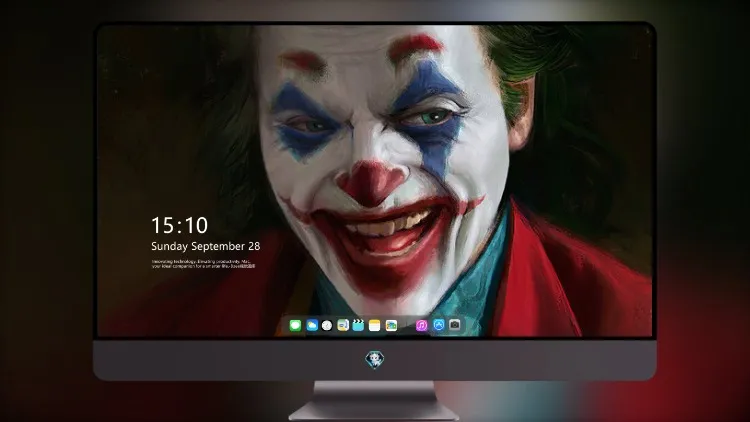This screenshot has width=750, height=422.
Task: Open the pink iTunes Music app
Action: (x=421, y=326)
